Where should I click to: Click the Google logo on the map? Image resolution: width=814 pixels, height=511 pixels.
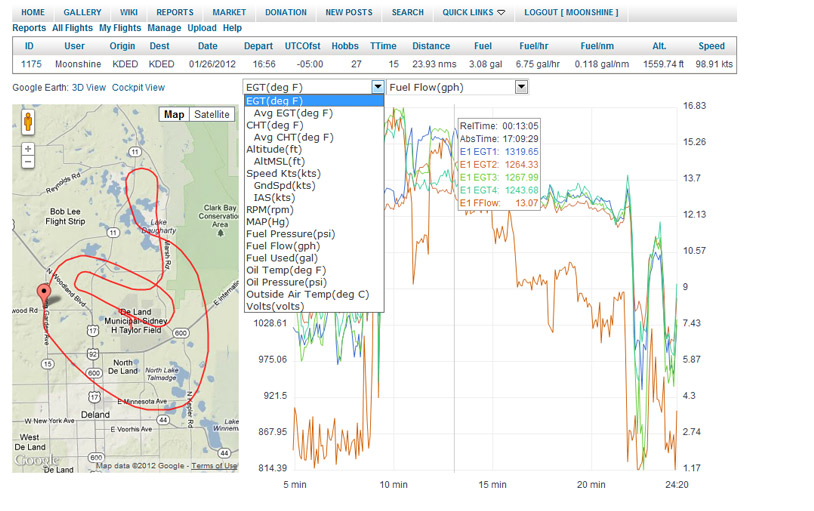pos(36,460)
